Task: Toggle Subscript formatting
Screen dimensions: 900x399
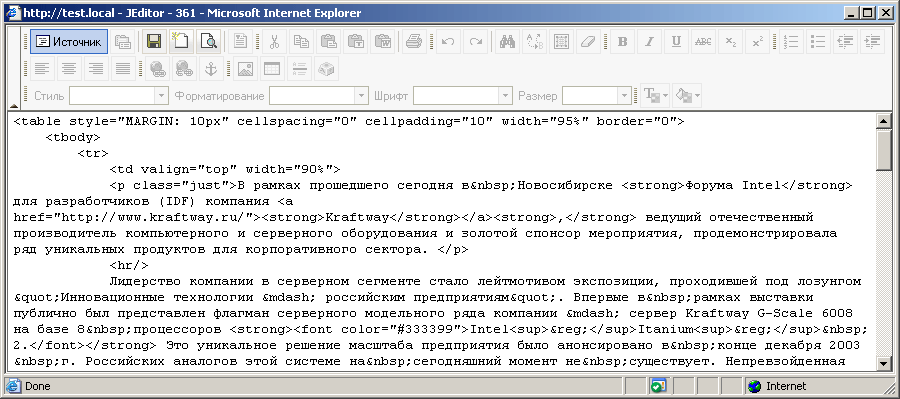Action: point(731,42)
